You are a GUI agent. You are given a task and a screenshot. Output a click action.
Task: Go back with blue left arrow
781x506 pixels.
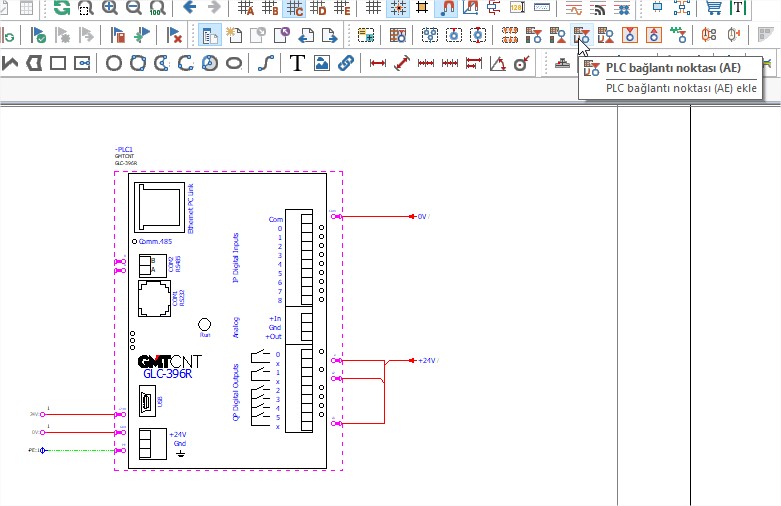point(190,7)
